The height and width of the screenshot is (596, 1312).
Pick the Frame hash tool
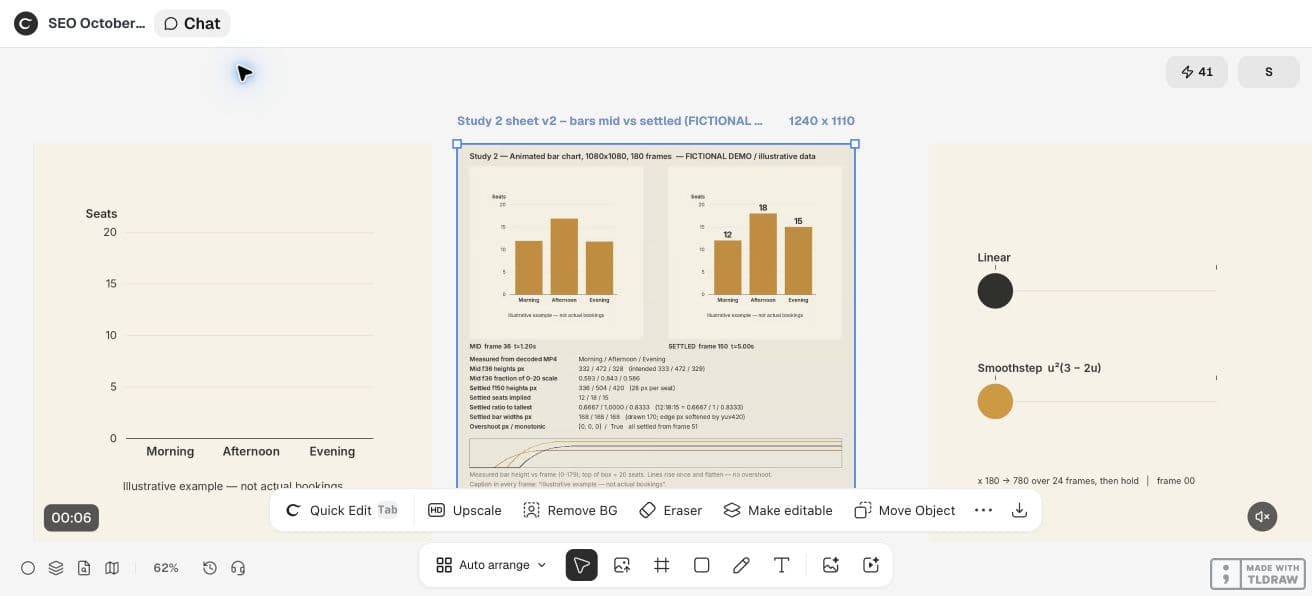coord(662,565)
